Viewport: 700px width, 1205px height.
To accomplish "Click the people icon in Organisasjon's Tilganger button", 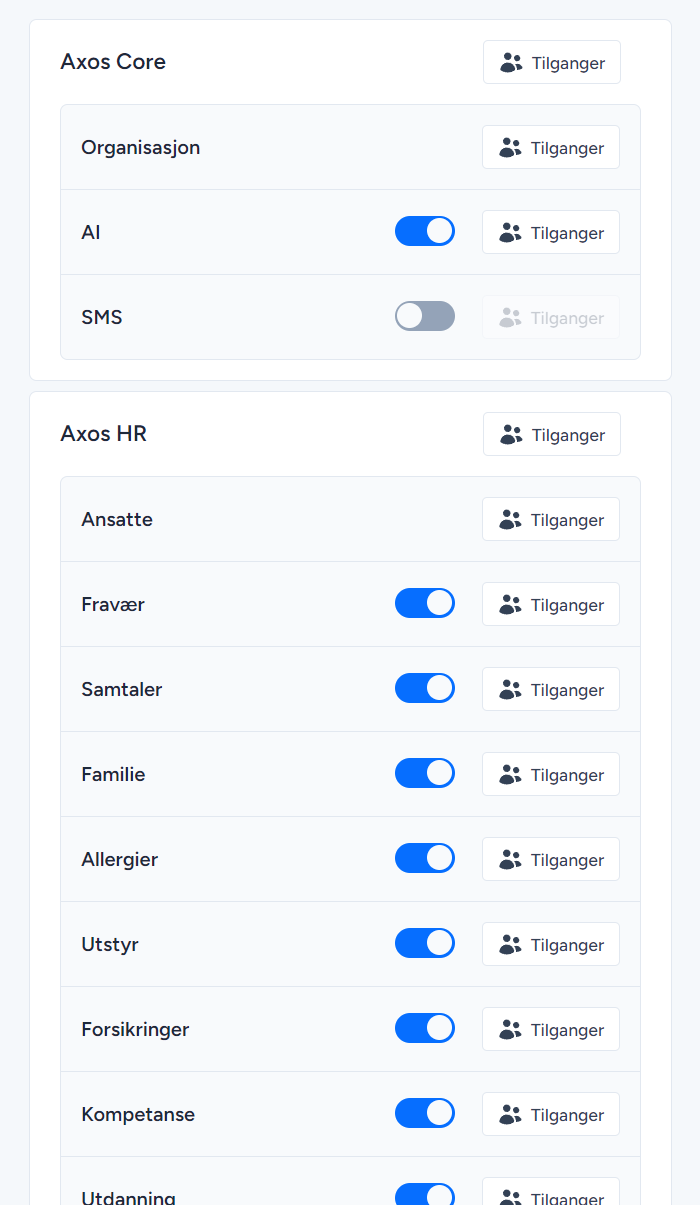I will pyautogui.click(x=510, y=147).
